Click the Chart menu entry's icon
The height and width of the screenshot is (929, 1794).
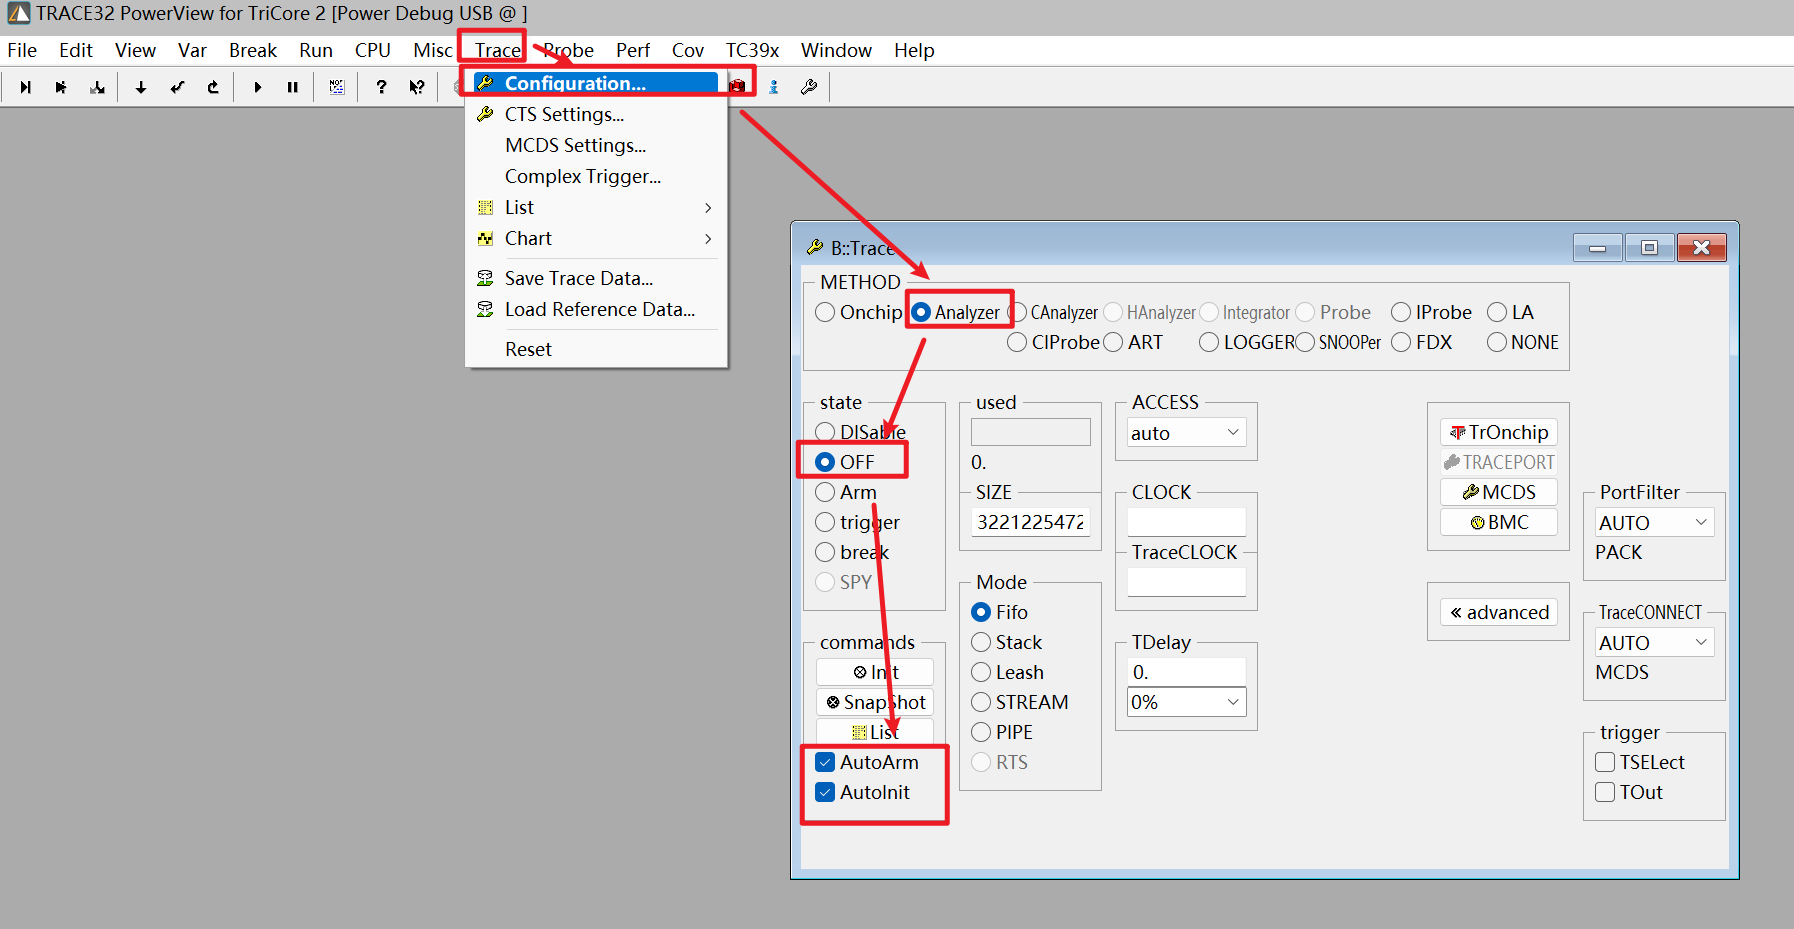click(485, 238)
